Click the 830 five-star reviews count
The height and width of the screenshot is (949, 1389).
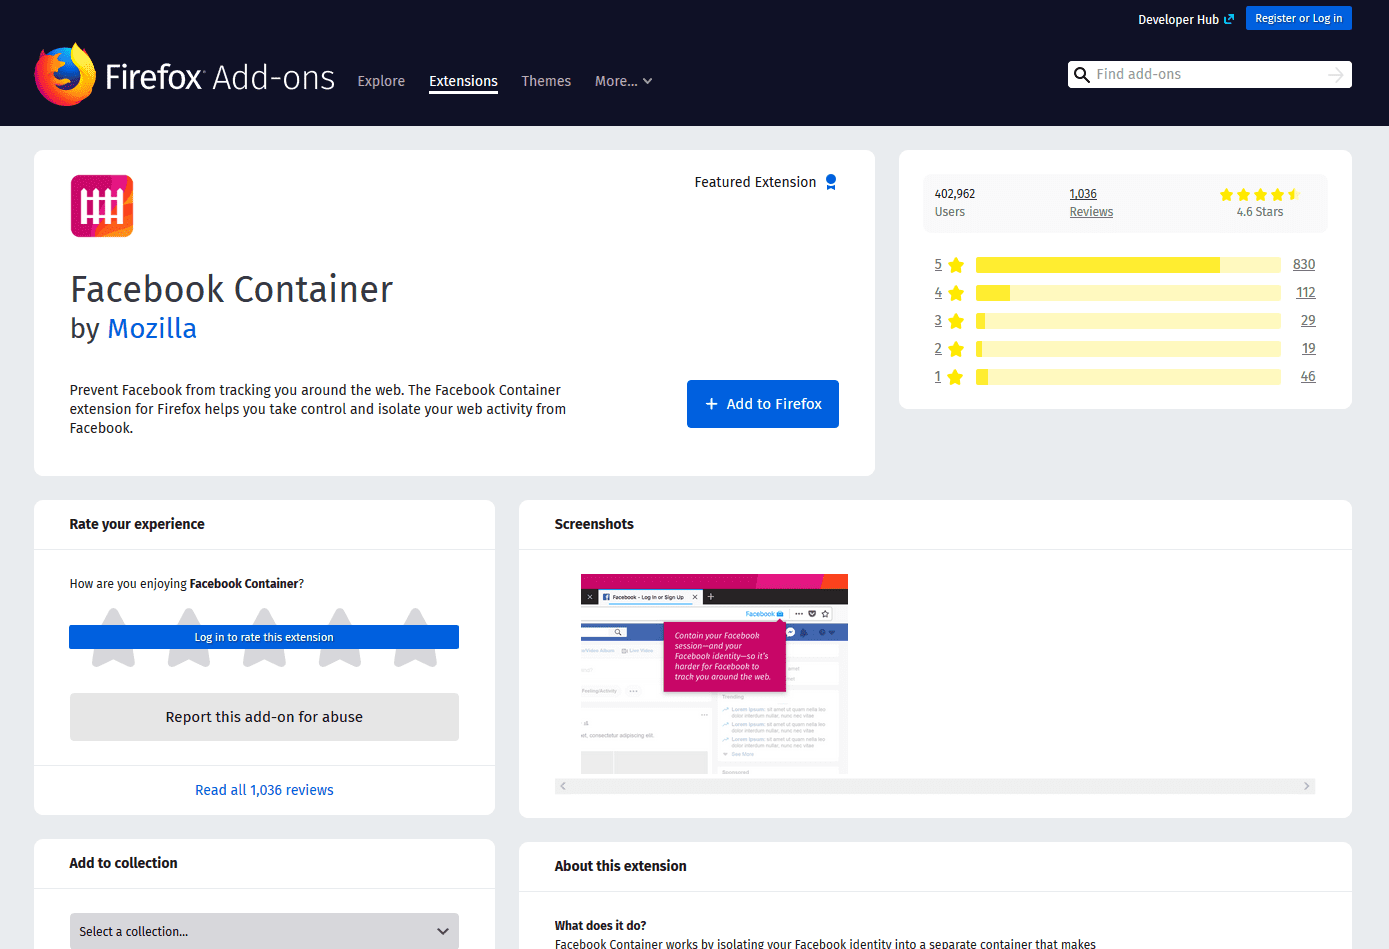[x=1304, y=265]
